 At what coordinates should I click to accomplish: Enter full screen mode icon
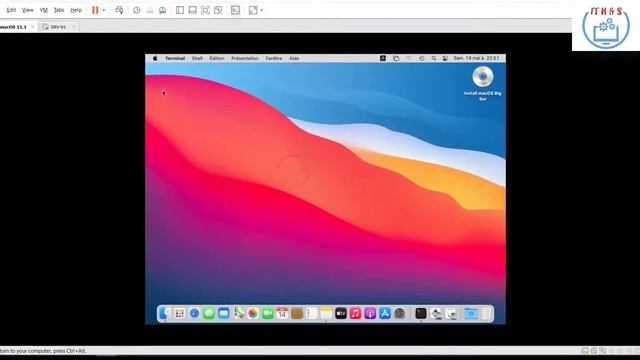[x=205, y=10]
